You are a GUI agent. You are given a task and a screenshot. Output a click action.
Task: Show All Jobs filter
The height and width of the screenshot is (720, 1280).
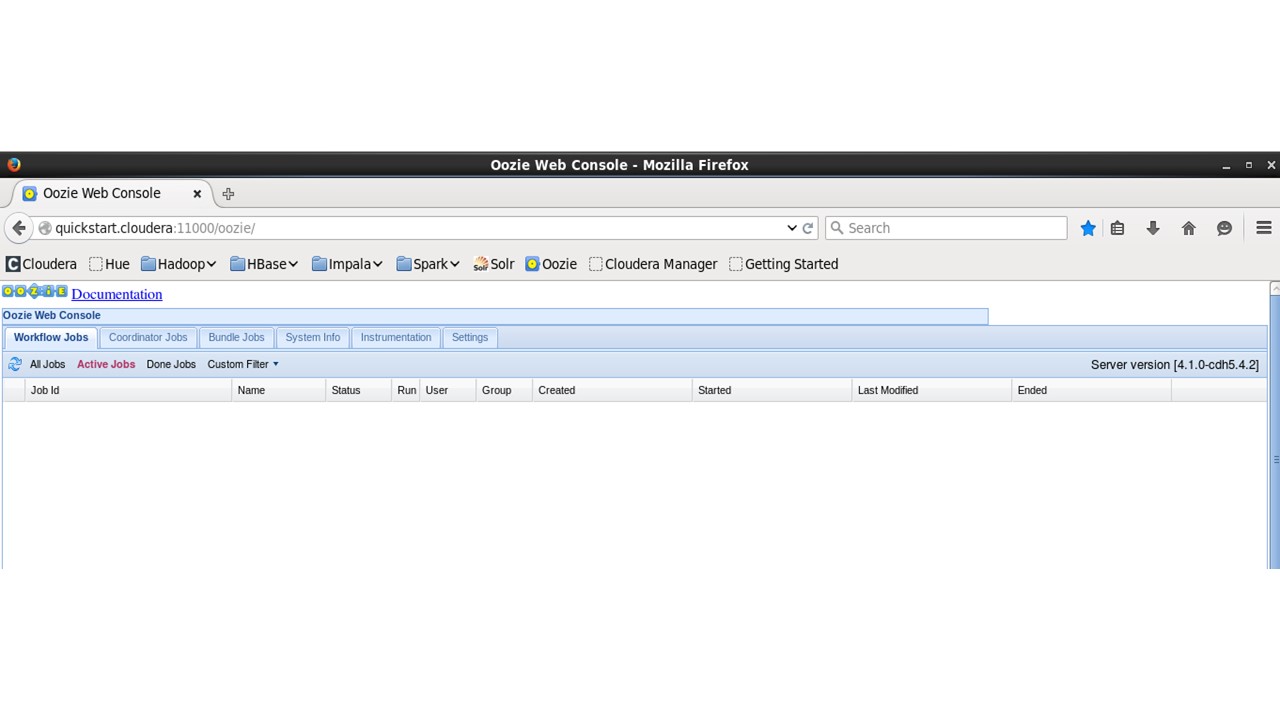[x=47, y=364]
